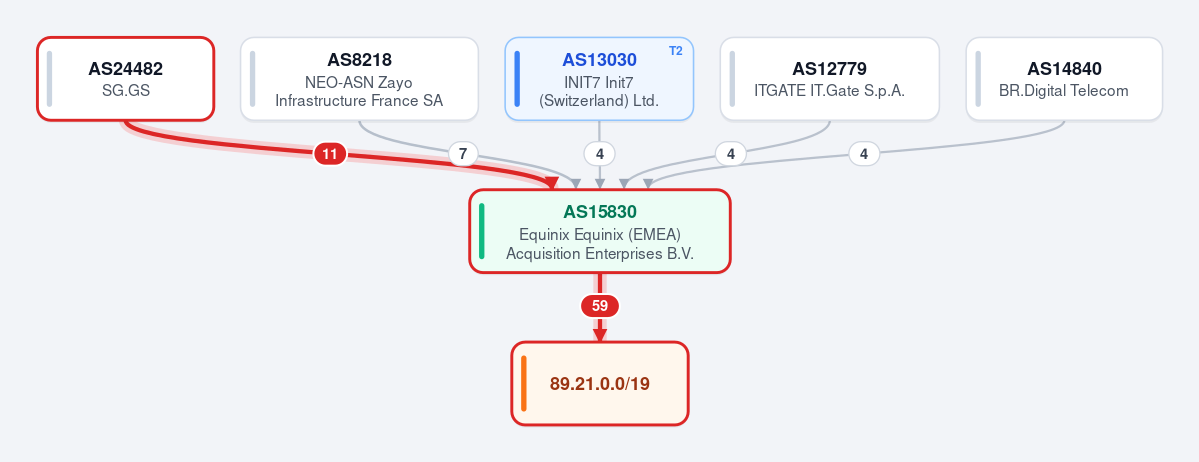The width and height of the screenshot is (1199, 462).
Task: Click the 7 edge count badge
Action: pos(463,155)
